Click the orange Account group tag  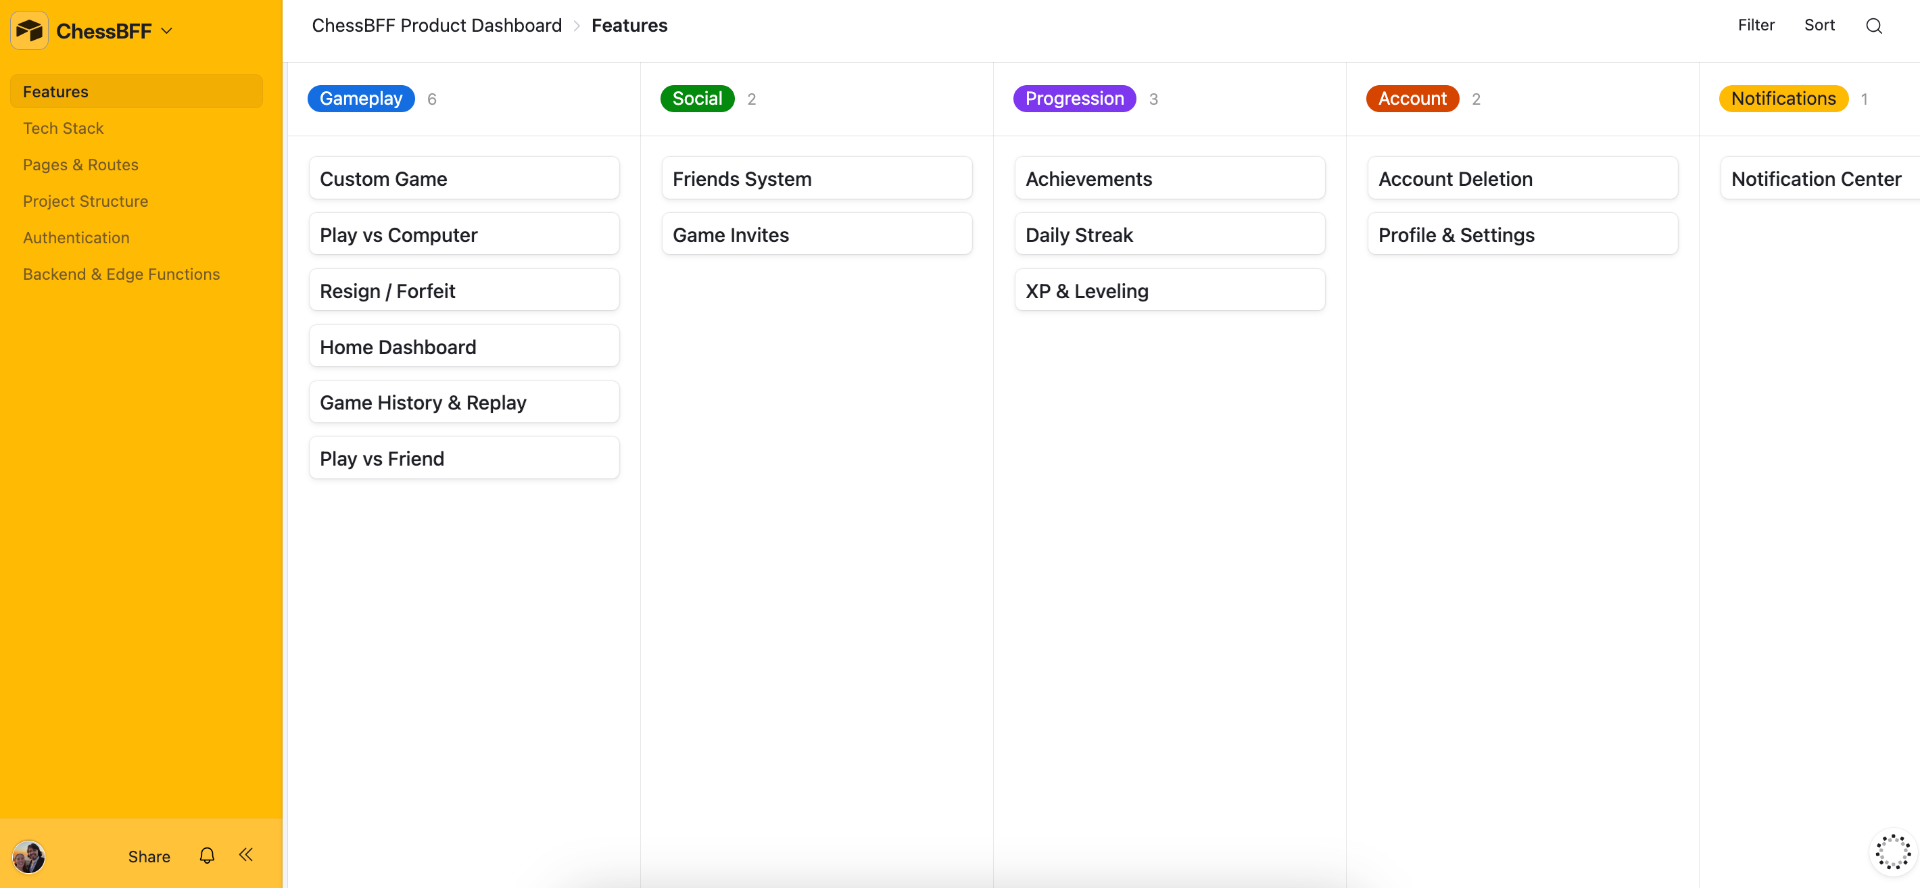pyautogui.click(x=1413, y=99)
